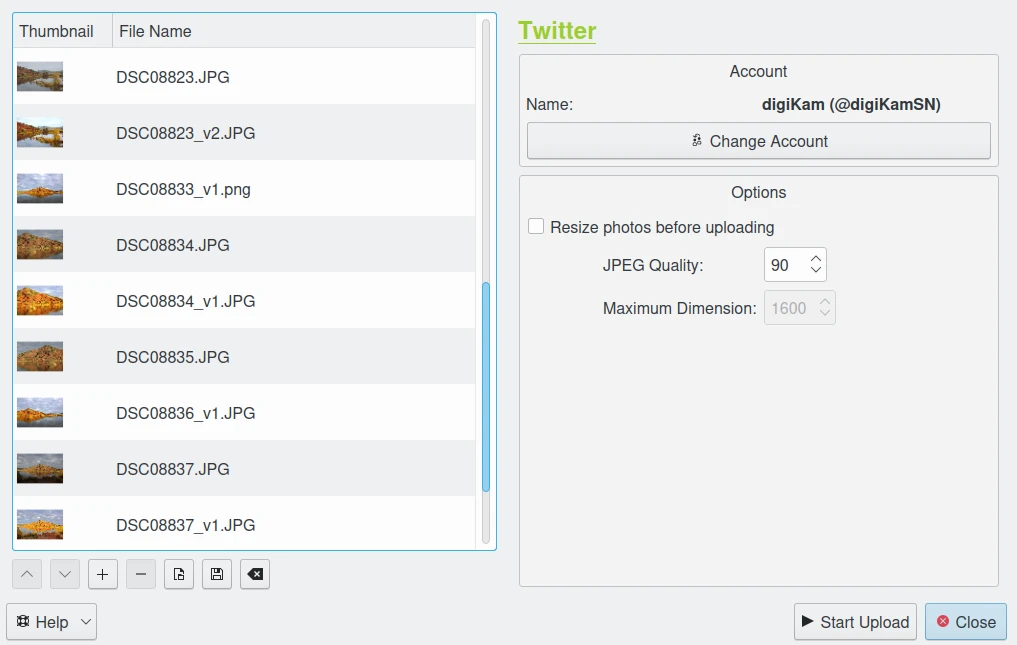
Task: Click the remove selected image minus icon
Action: click(x=141, y=574)
